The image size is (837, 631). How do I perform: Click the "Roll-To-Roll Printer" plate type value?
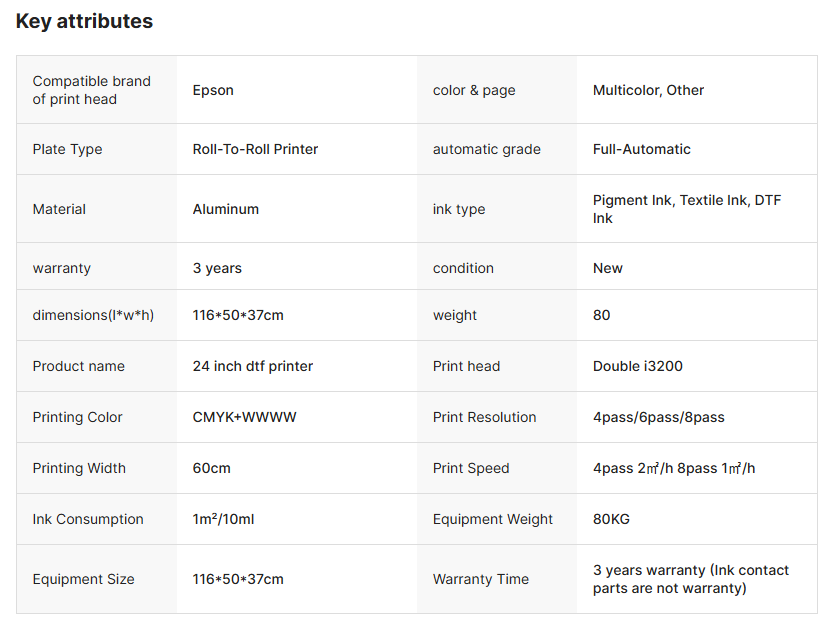[255, 149]
